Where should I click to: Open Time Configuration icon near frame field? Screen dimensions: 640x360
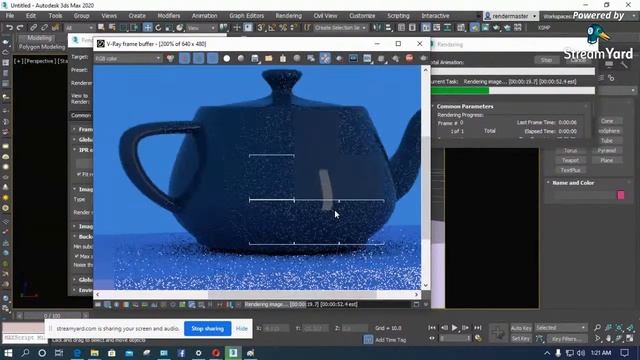point(478,338)
